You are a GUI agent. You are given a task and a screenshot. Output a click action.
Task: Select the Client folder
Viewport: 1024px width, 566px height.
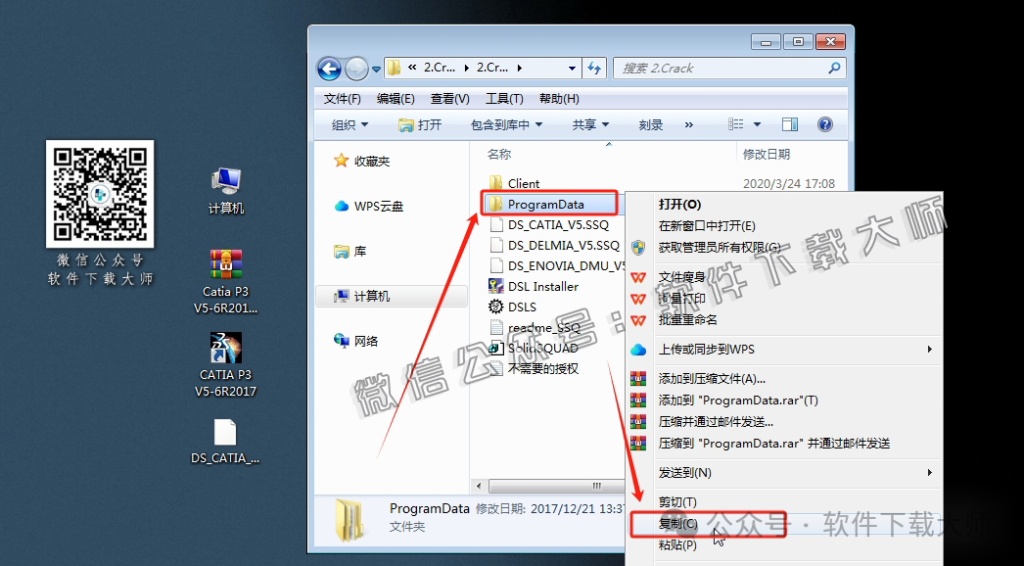[x=514, y=183]
